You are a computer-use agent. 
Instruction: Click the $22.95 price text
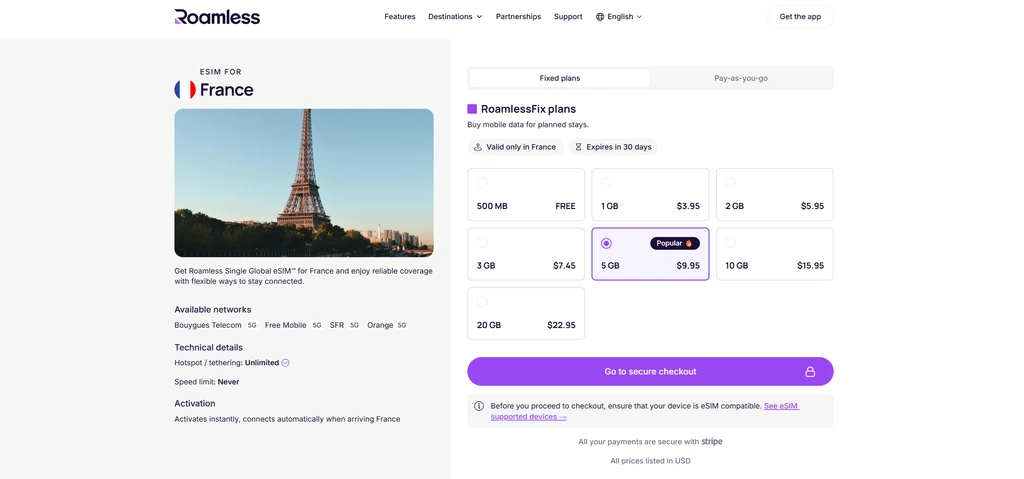tap(562, 325)
